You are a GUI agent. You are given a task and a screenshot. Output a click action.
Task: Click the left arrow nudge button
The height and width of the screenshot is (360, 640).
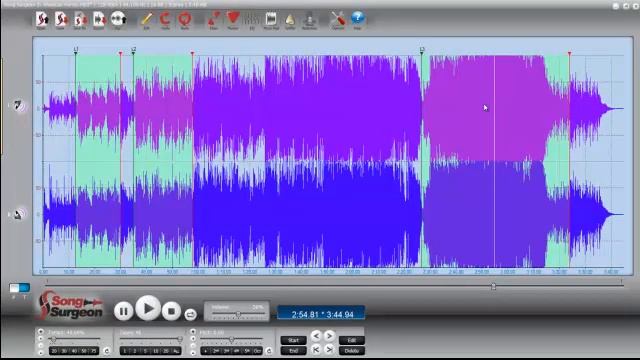[x=316, y=336]
